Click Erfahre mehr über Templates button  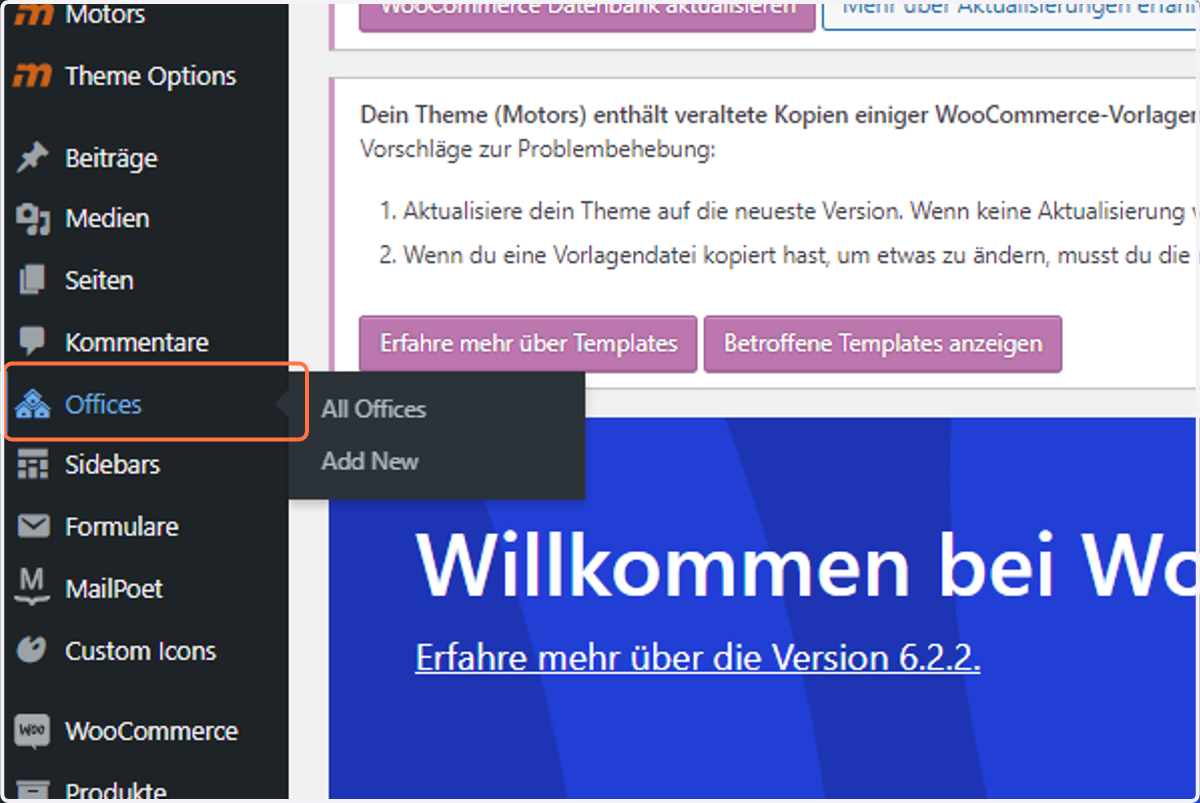[x=528, y=344]
